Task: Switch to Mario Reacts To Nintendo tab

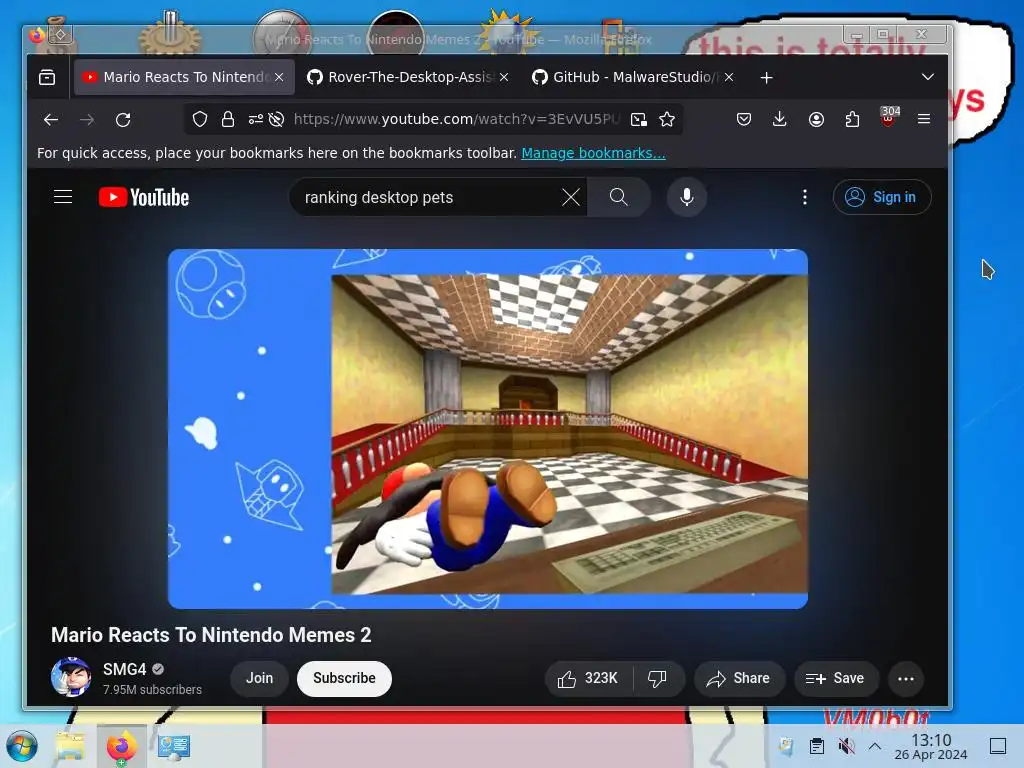Action: [185, 77]
